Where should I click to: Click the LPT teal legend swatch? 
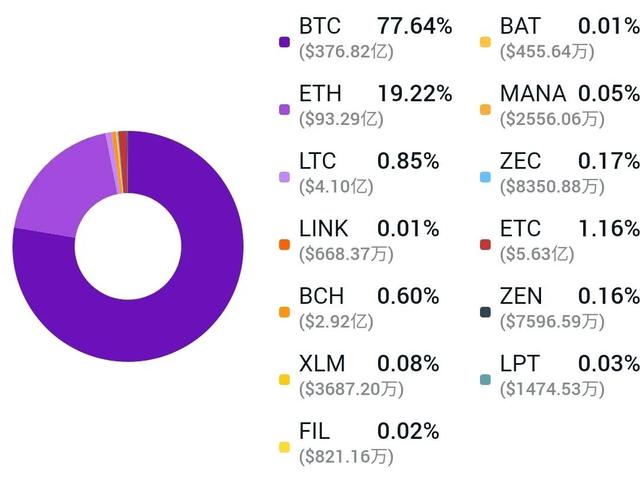485,380
